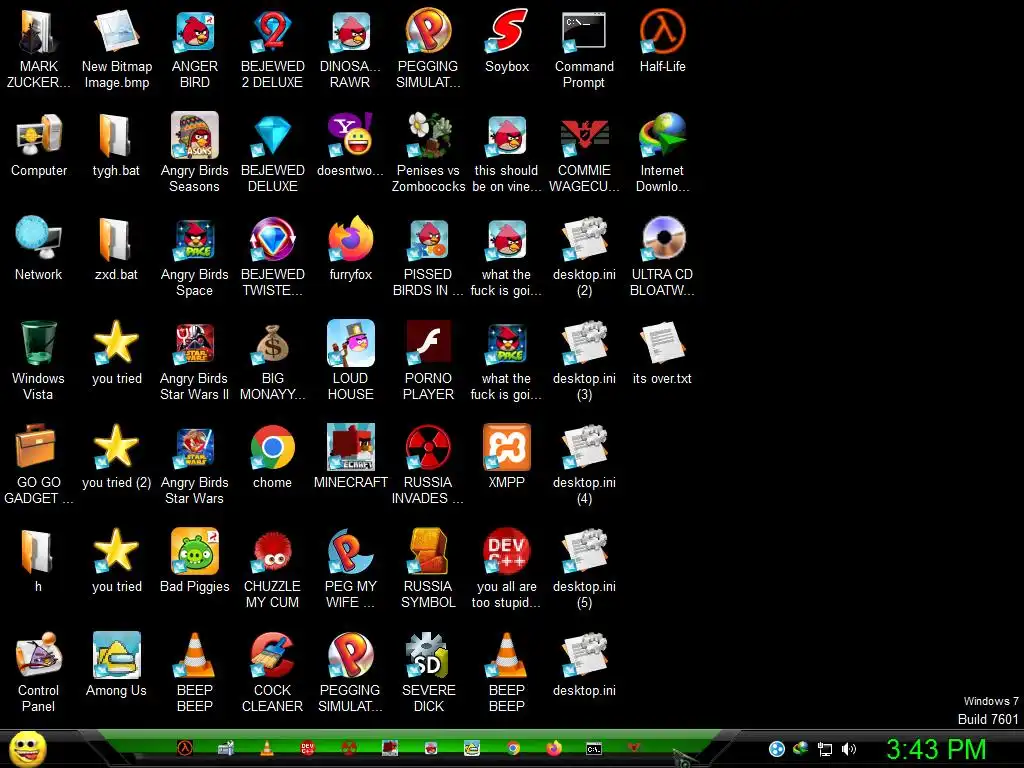1024x768 pixels.
Task: Click the radiation symbol taskbar icon
Action: click(x=349, y=748)
